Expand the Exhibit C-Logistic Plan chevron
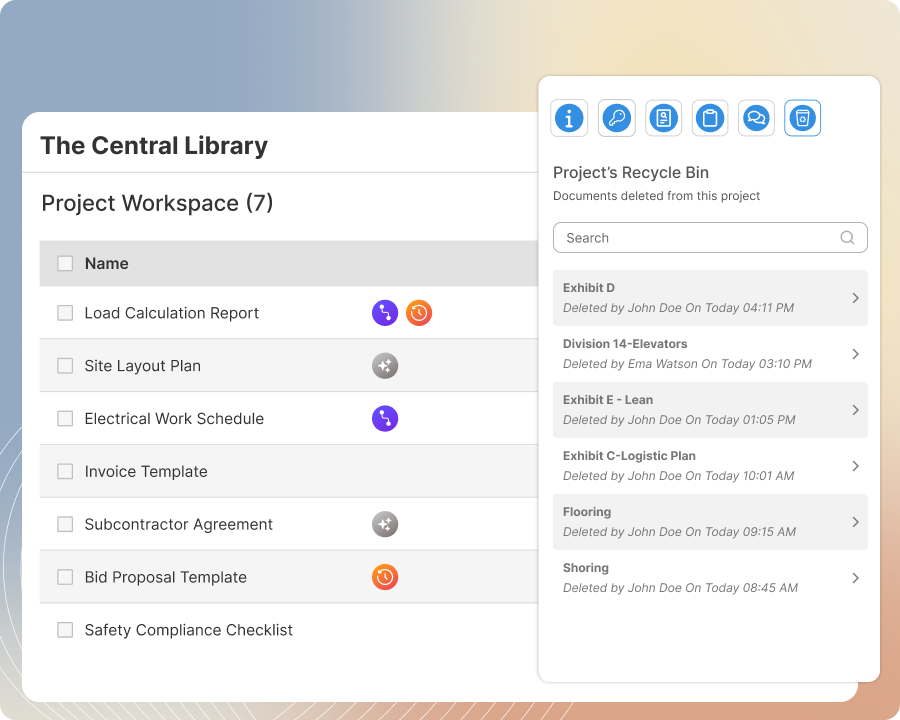The height and width of the screenshot is (720, 900). 855,466
